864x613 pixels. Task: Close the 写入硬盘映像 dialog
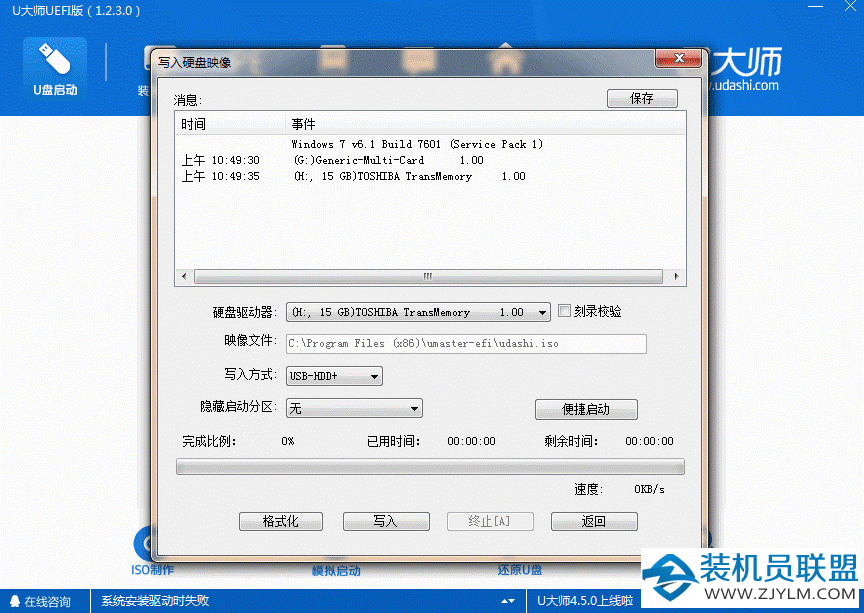click(678, 58)
